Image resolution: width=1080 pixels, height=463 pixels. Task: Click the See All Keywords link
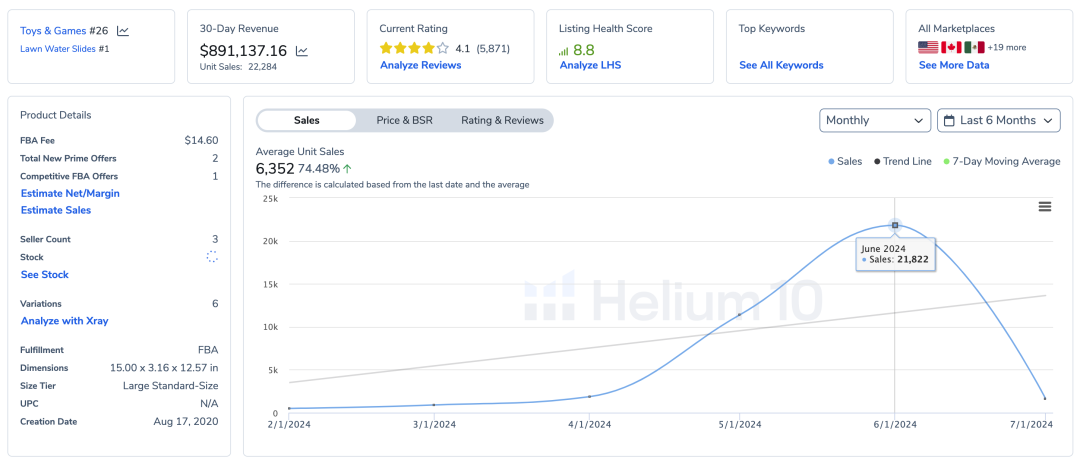pyautogui.click(x=781, y=65)
